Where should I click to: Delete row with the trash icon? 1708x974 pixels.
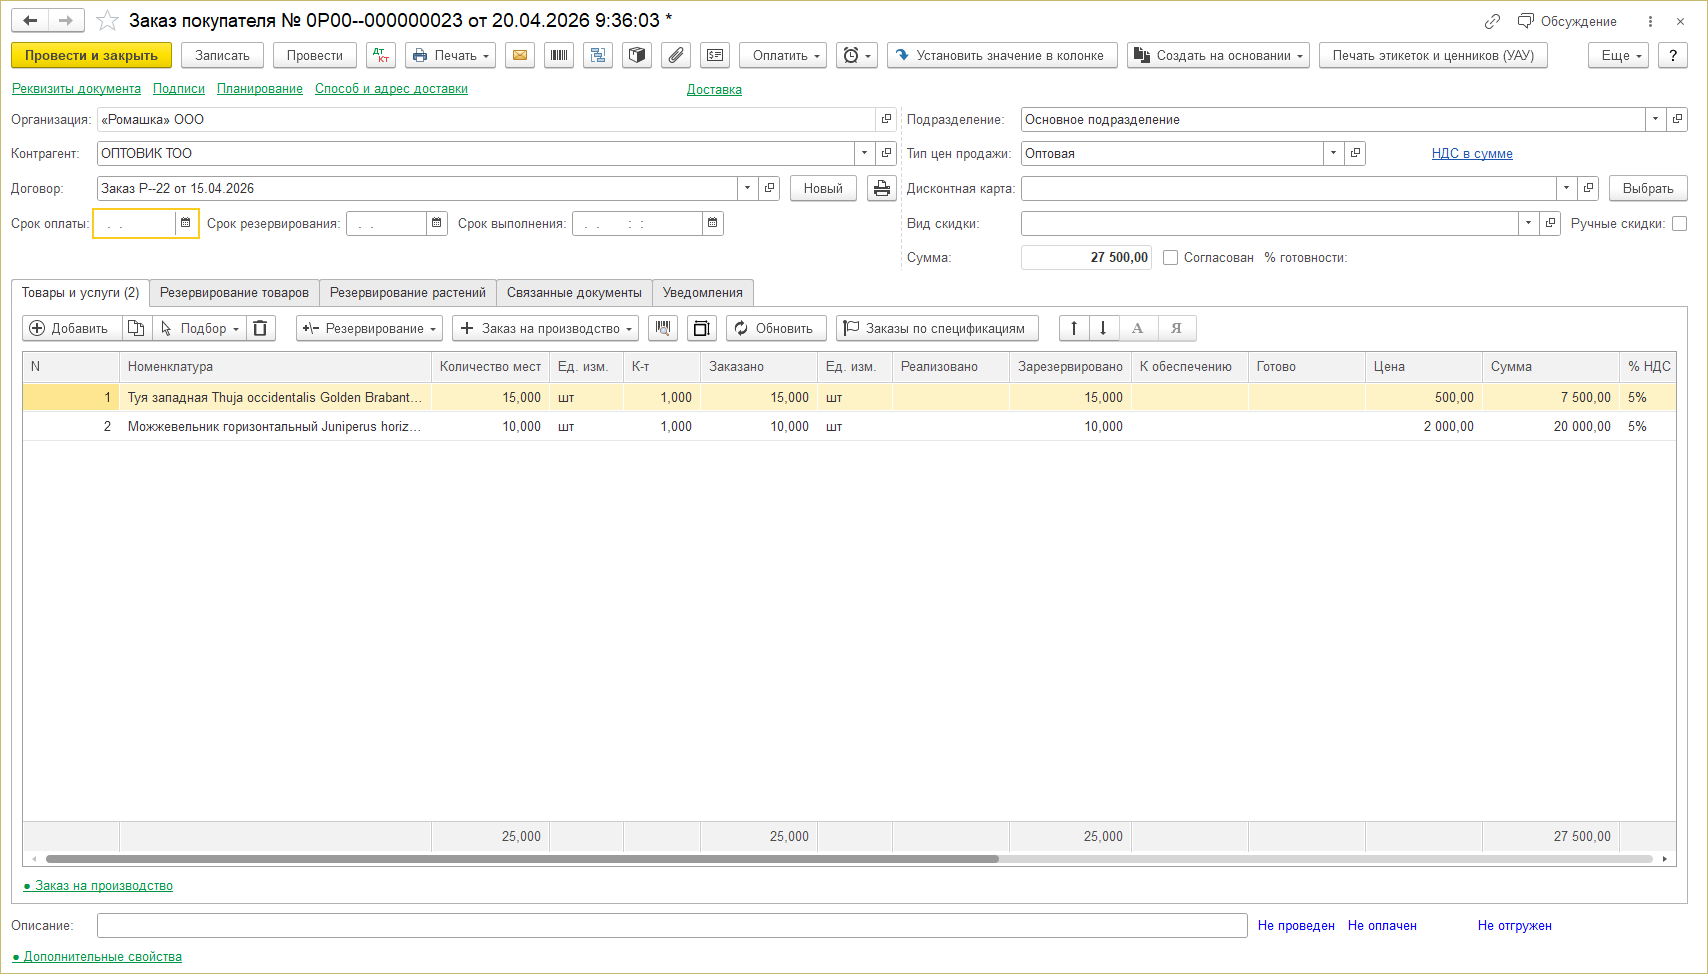260,328
